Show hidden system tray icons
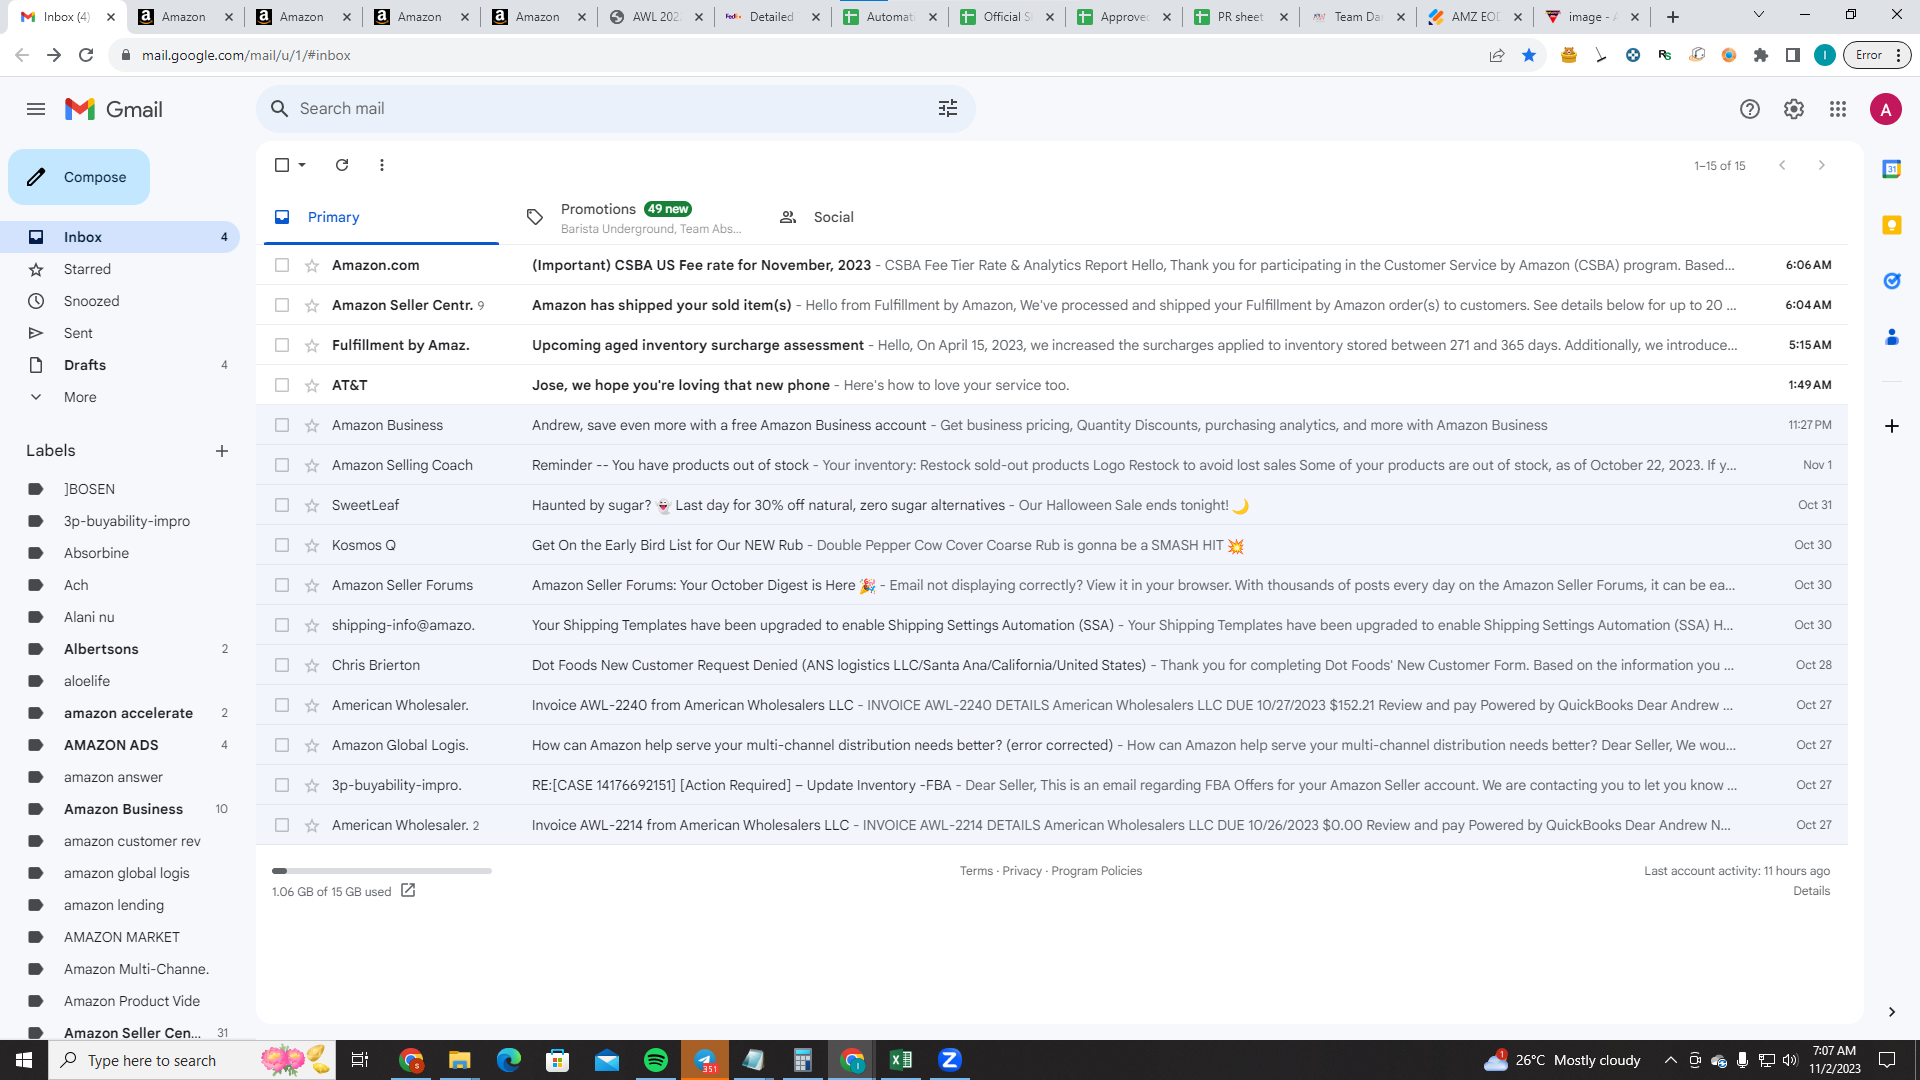Viewport: 1920px width, 1080px height. 1671,1060
